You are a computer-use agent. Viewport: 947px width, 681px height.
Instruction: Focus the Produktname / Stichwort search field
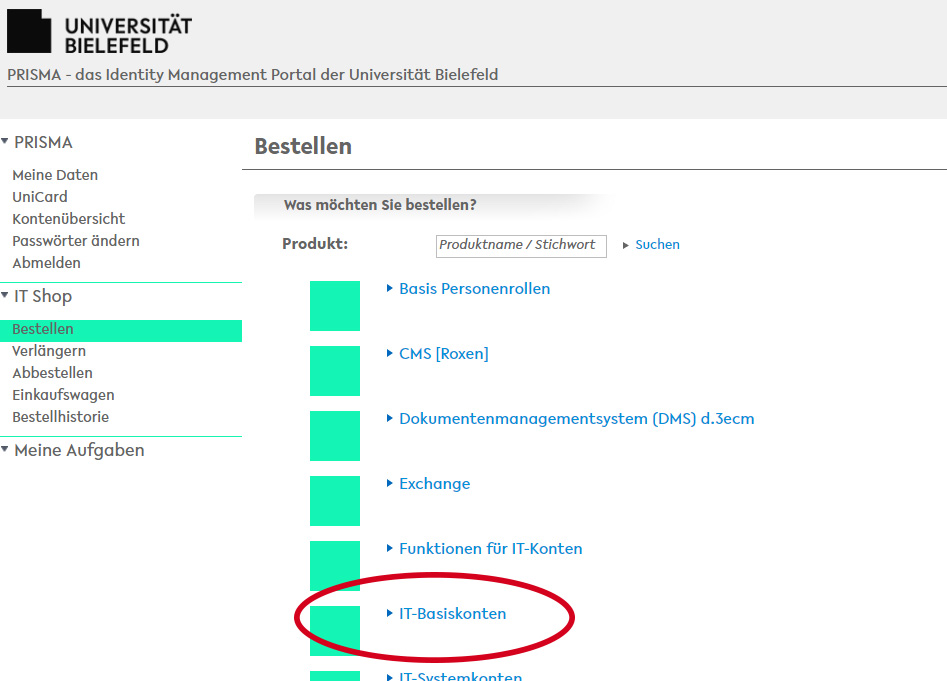521,245
